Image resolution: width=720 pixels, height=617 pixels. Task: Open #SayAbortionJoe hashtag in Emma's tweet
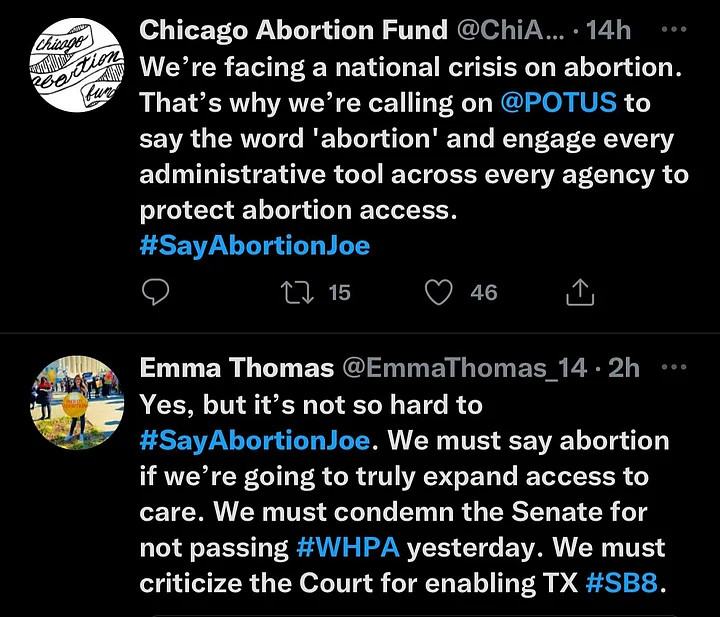[x=254, y=441]
